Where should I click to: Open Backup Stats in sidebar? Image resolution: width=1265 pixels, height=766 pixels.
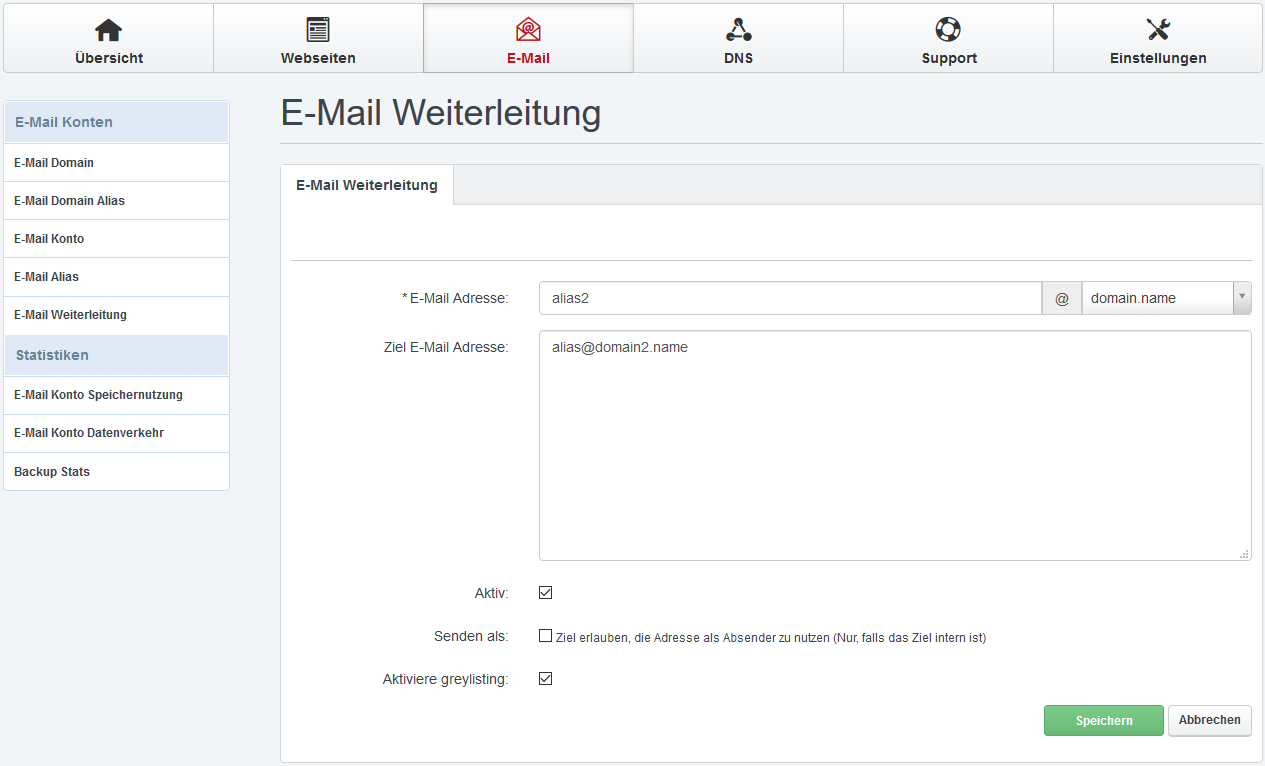[52, 472]
